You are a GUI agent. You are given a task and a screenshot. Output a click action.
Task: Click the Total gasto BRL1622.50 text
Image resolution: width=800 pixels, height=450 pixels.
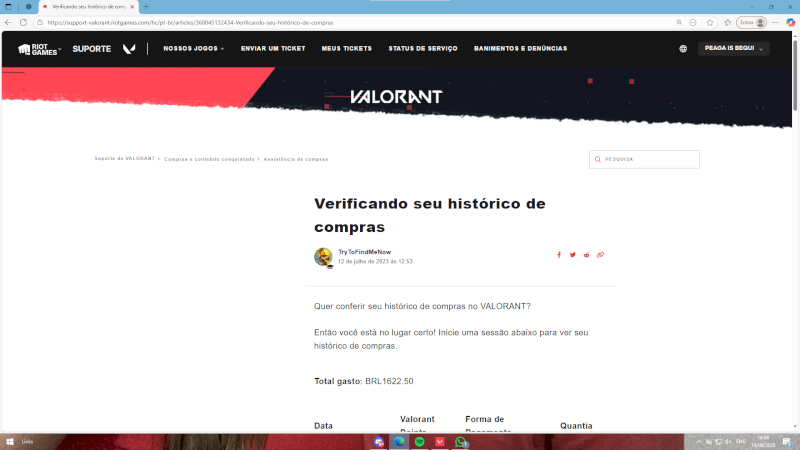coord(364,381)
